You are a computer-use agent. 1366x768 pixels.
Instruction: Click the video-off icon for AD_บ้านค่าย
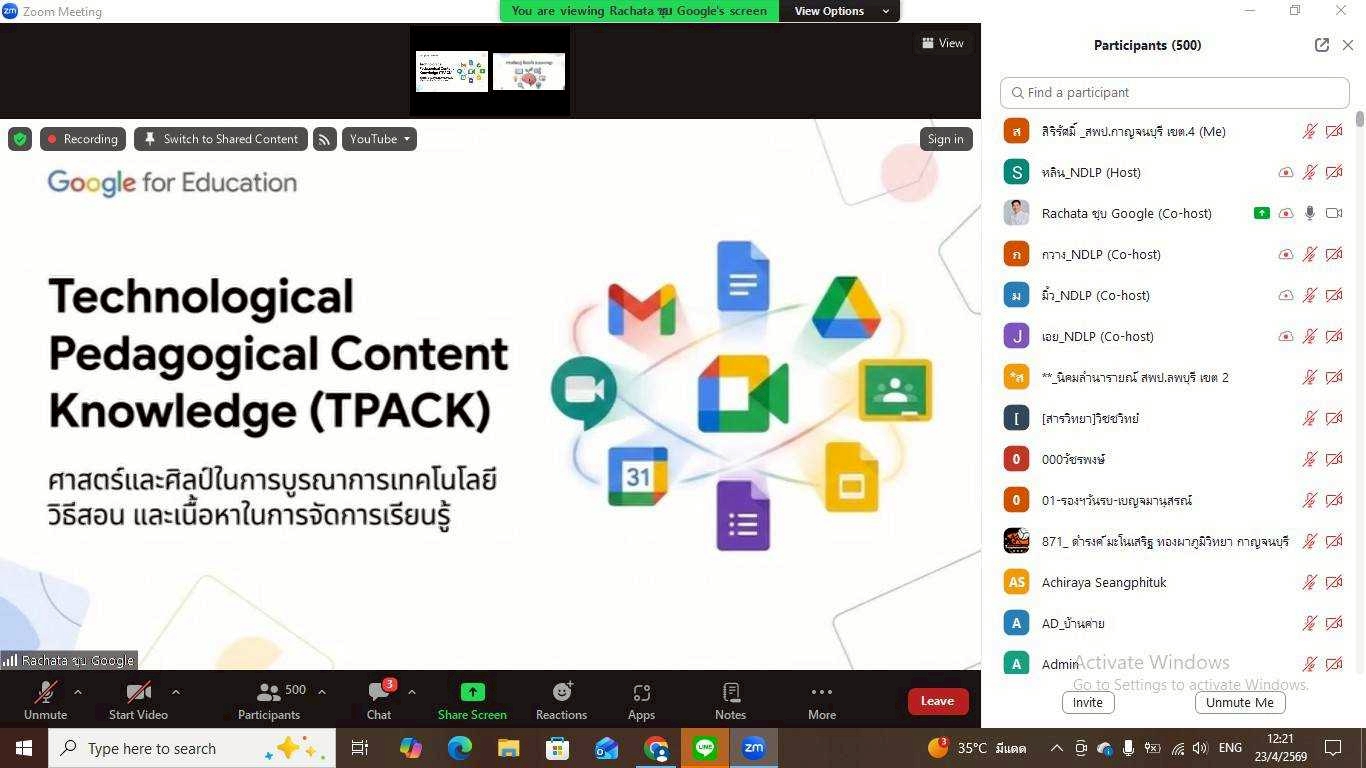point(1334,623)
